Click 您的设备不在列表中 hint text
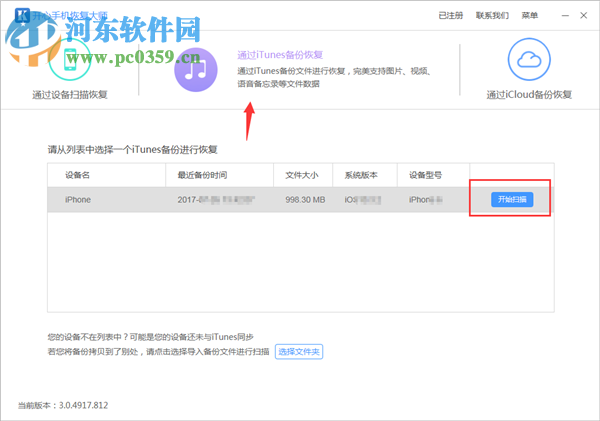Screen dimensions: 600x421 point(150,337)
